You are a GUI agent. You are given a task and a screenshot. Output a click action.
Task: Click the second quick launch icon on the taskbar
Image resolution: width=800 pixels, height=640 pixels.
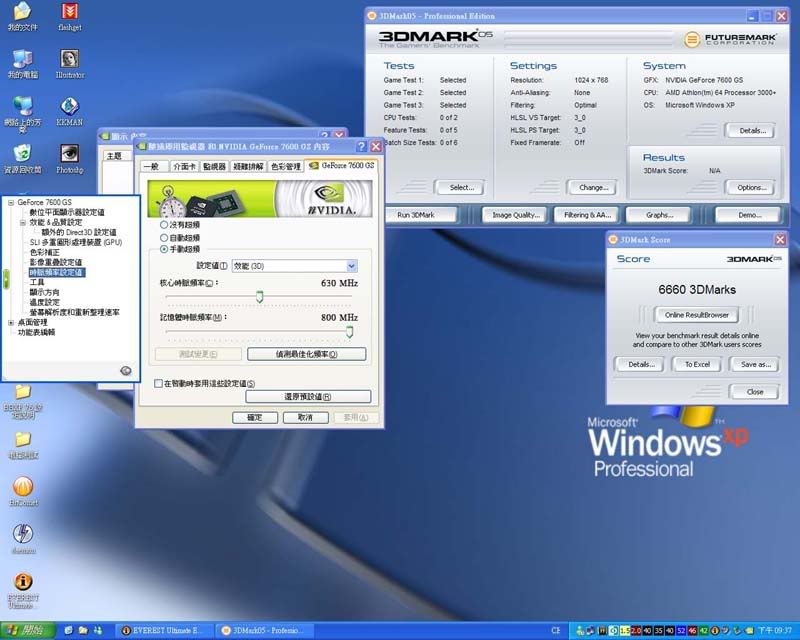tap(83, 631)
